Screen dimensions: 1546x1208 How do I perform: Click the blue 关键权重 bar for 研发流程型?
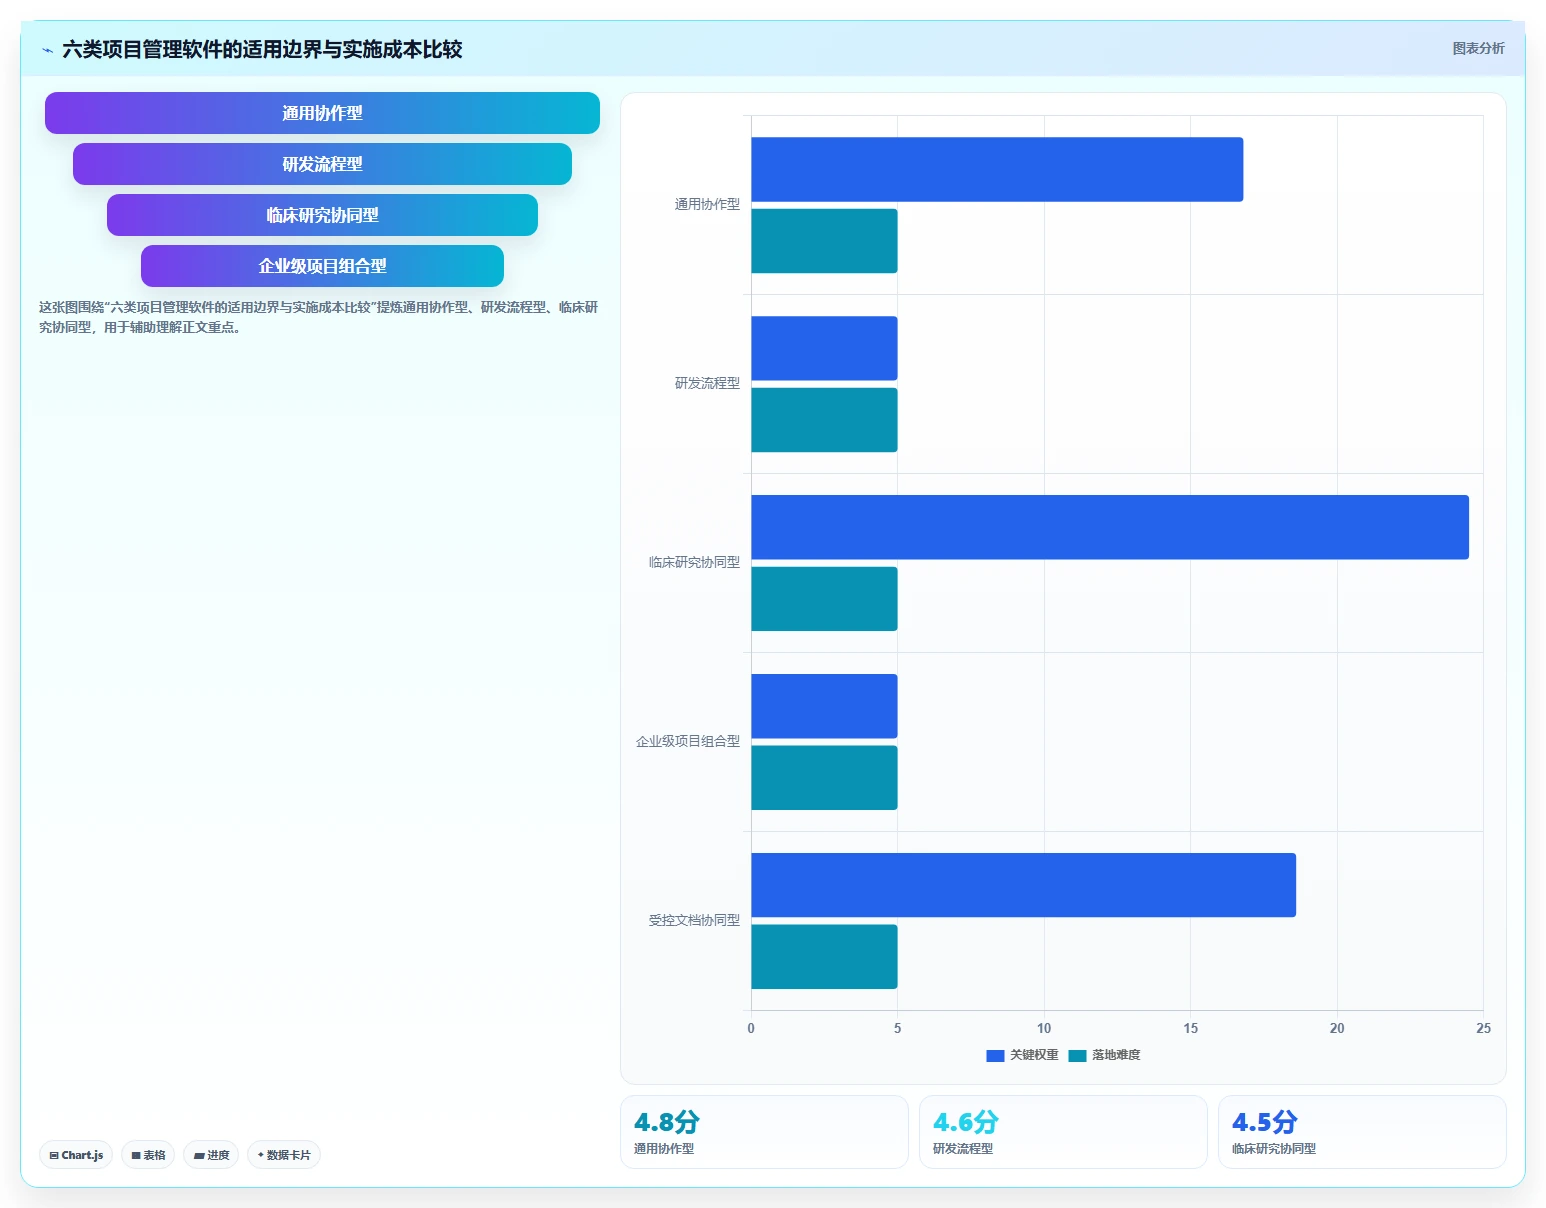click(x=824, y=348)
